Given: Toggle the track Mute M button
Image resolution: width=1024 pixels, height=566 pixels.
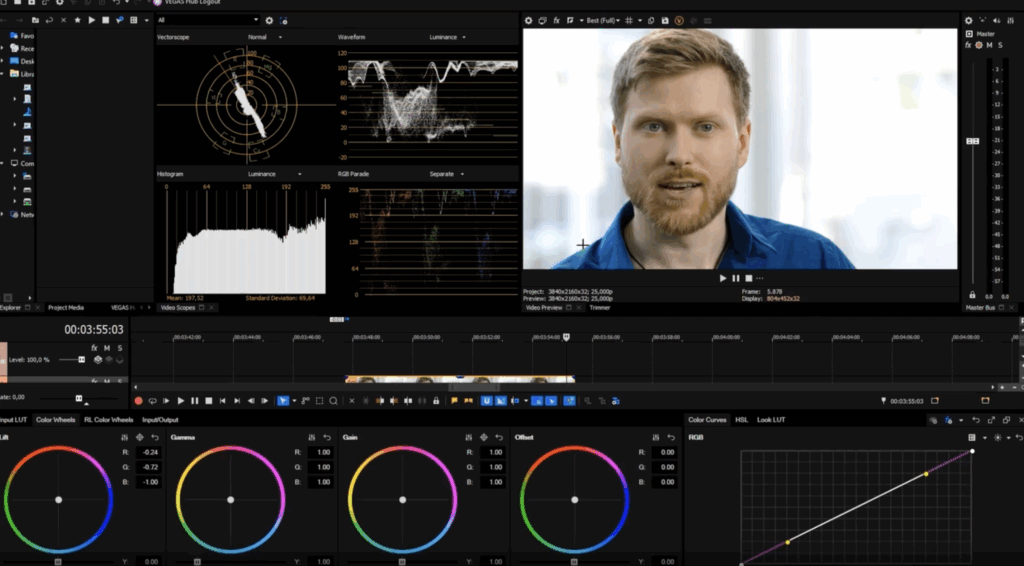Looking at the screenshot, I should coord(107,348).
